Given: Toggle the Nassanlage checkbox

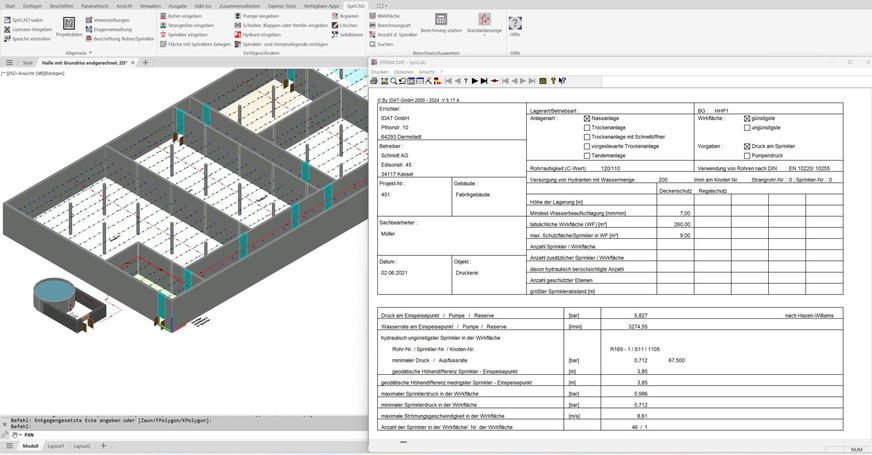Looking at the screenshot, I should tap(587, 118).
